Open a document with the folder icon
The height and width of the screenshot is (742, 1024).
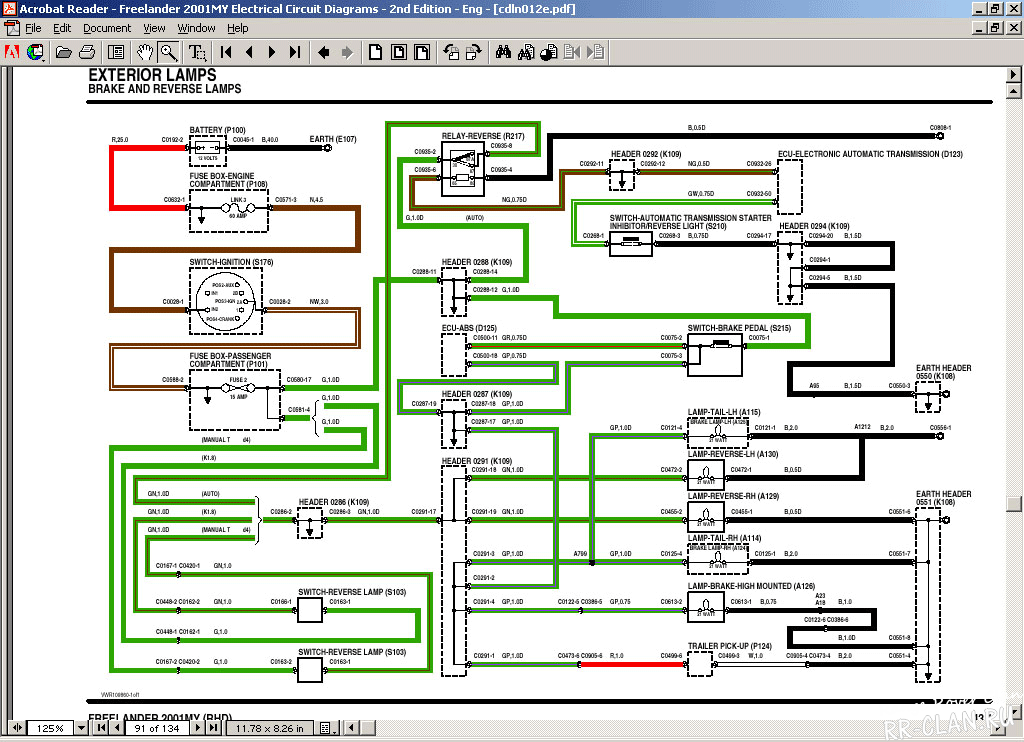click(x=63, y=52)
